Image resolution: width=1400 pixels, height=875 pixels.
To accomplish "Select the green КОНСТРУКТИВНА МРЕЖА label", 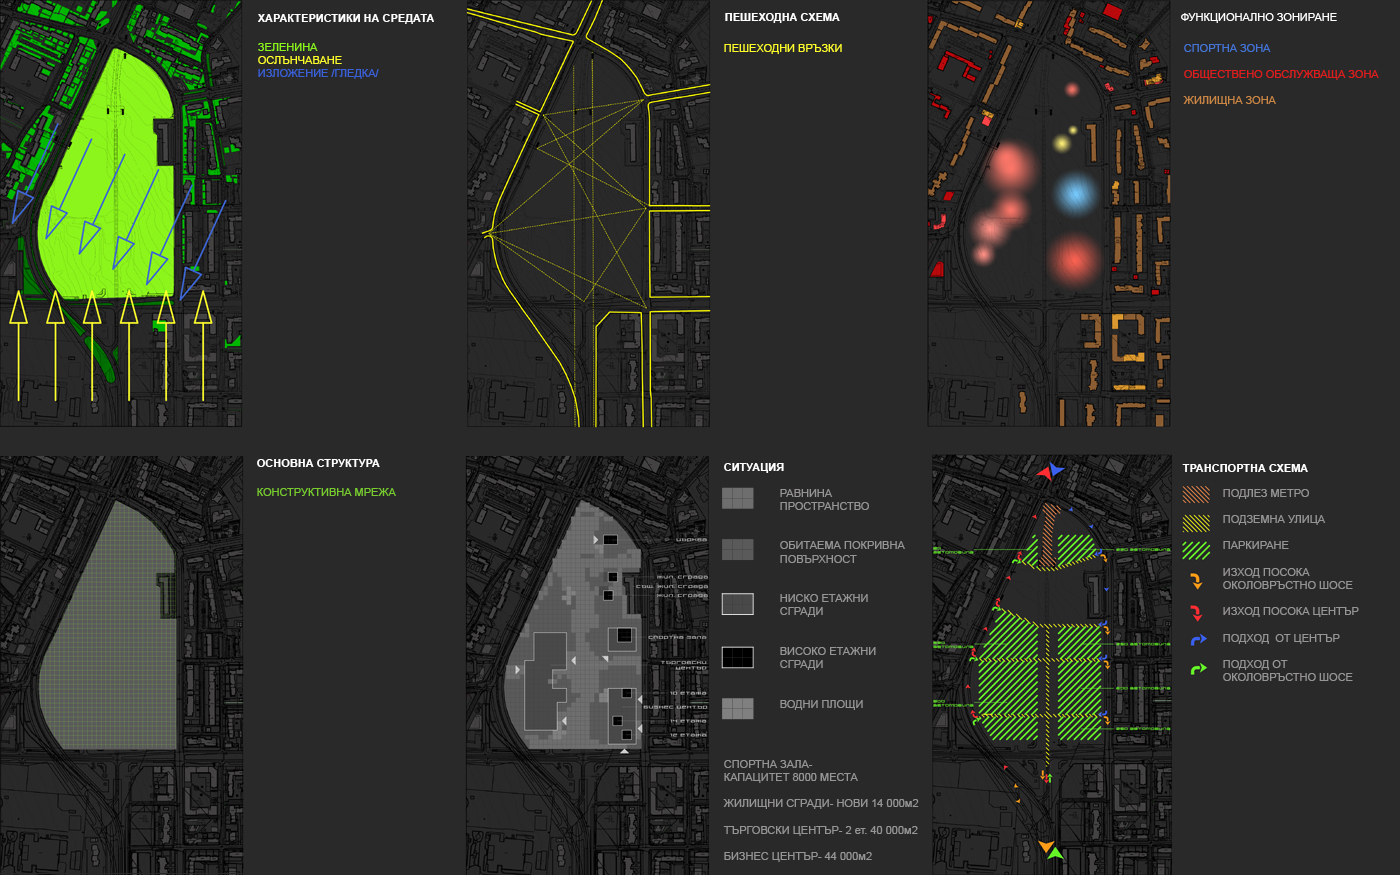I will coord(326,492).
